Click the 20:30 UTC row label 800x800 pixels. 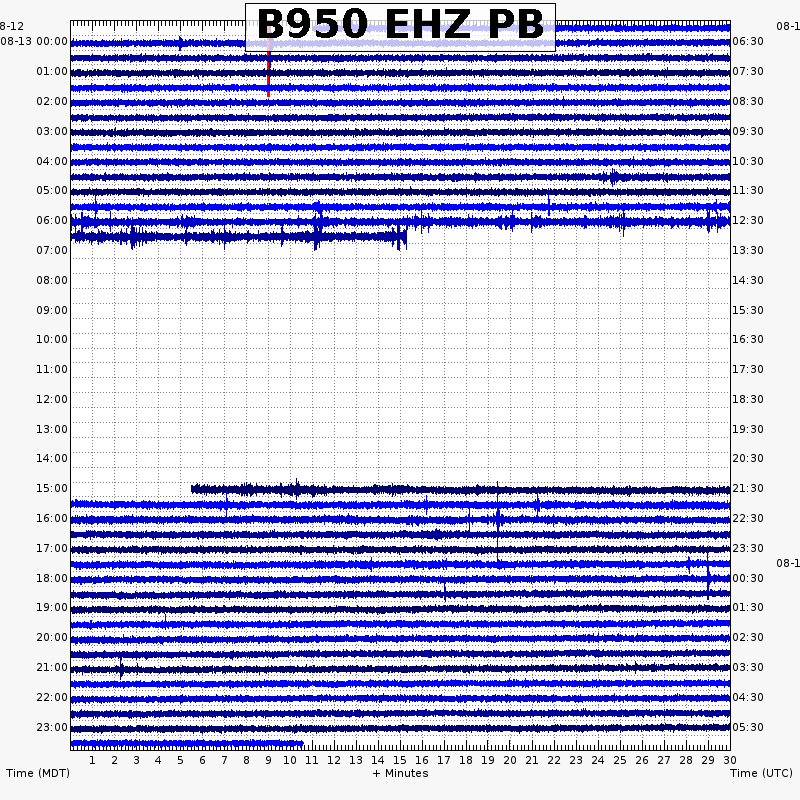[748, 459]
